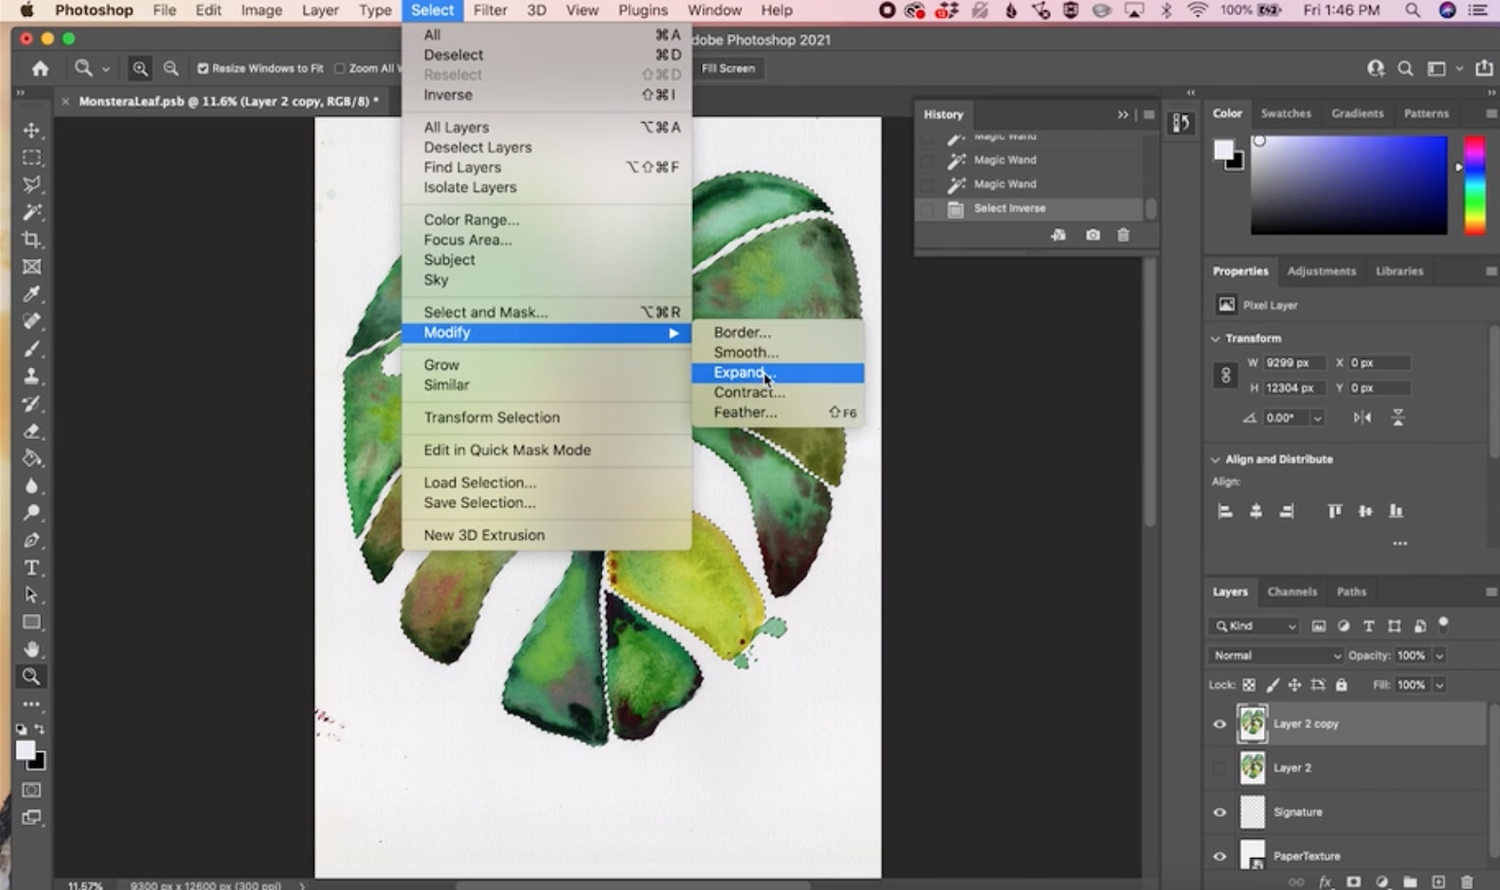Select the Select Inverse history state
The width and height of the screenshot is (1500, 890).
point(1009,208)
